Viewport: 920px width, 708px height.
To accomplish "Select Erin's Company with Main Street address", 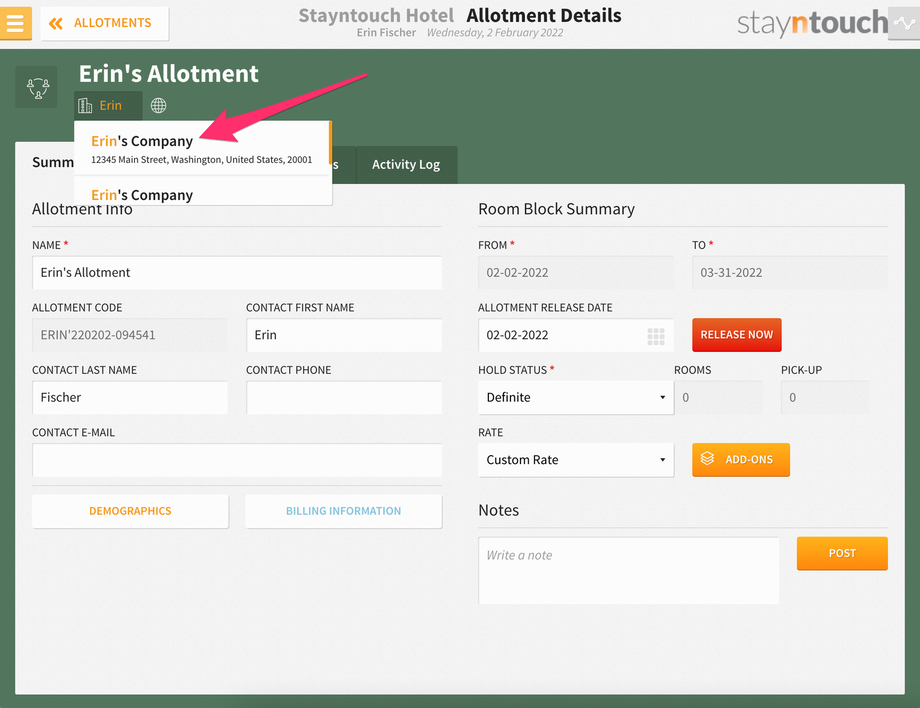I will [203, 148].
